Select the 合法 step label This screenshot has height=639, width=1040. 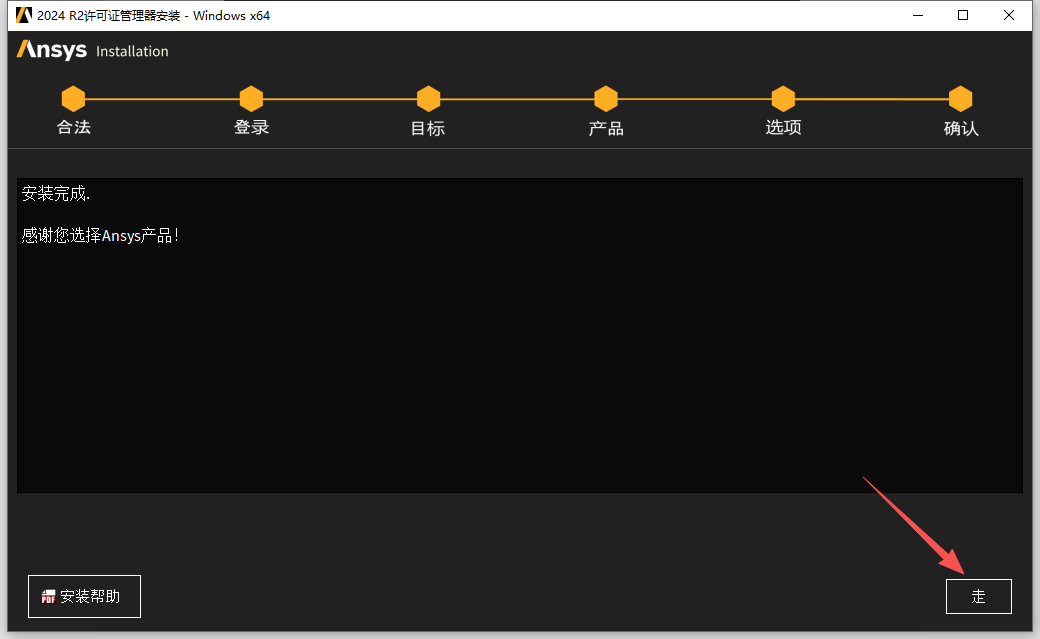coord(73,127)
